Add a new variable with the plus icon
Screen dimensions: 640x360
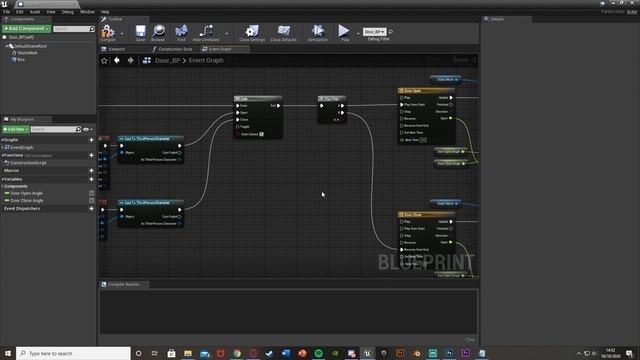[91, 179]
